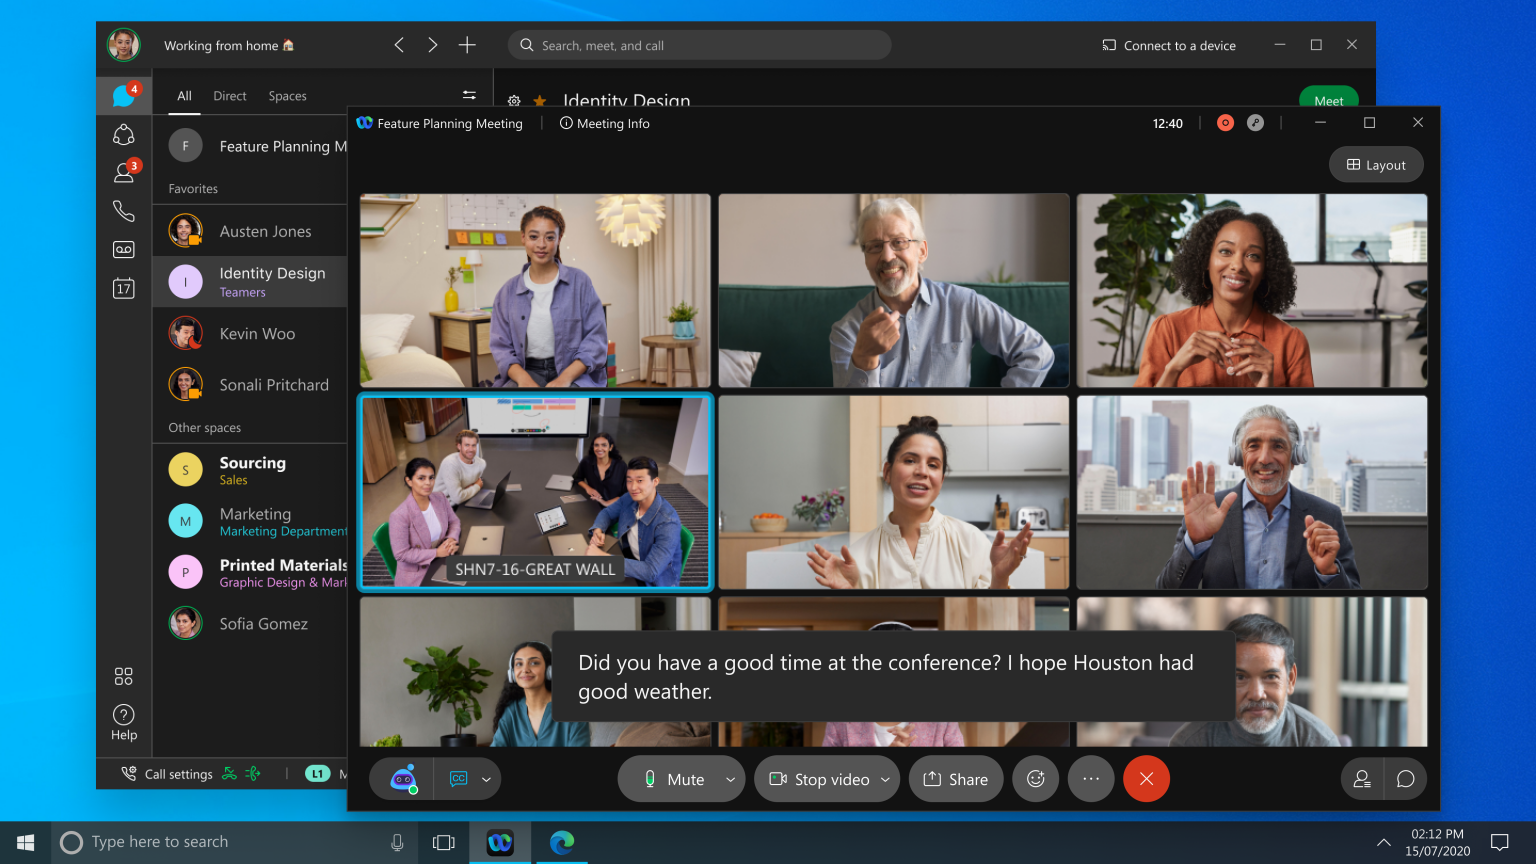Open the Layout button
Screen dimensions: 1536x864
(x=1376, y=164)
